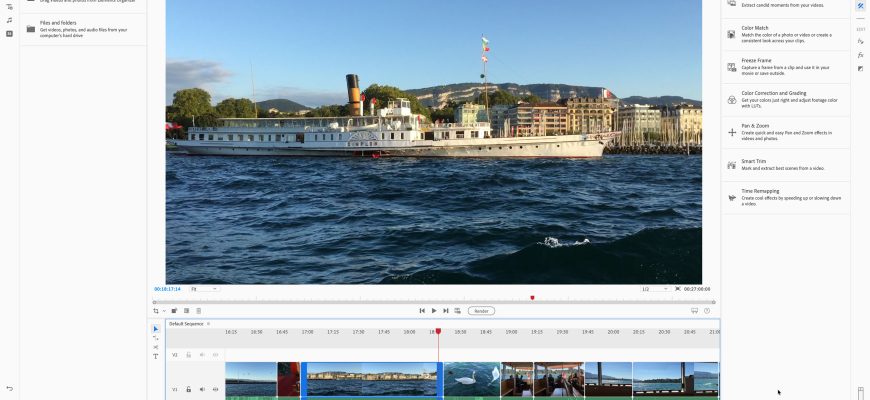Image resolution: width=870 pixels, height=400 pixels.
Task: Toggle visibility eye of track V1
Action: pos(215,389)
